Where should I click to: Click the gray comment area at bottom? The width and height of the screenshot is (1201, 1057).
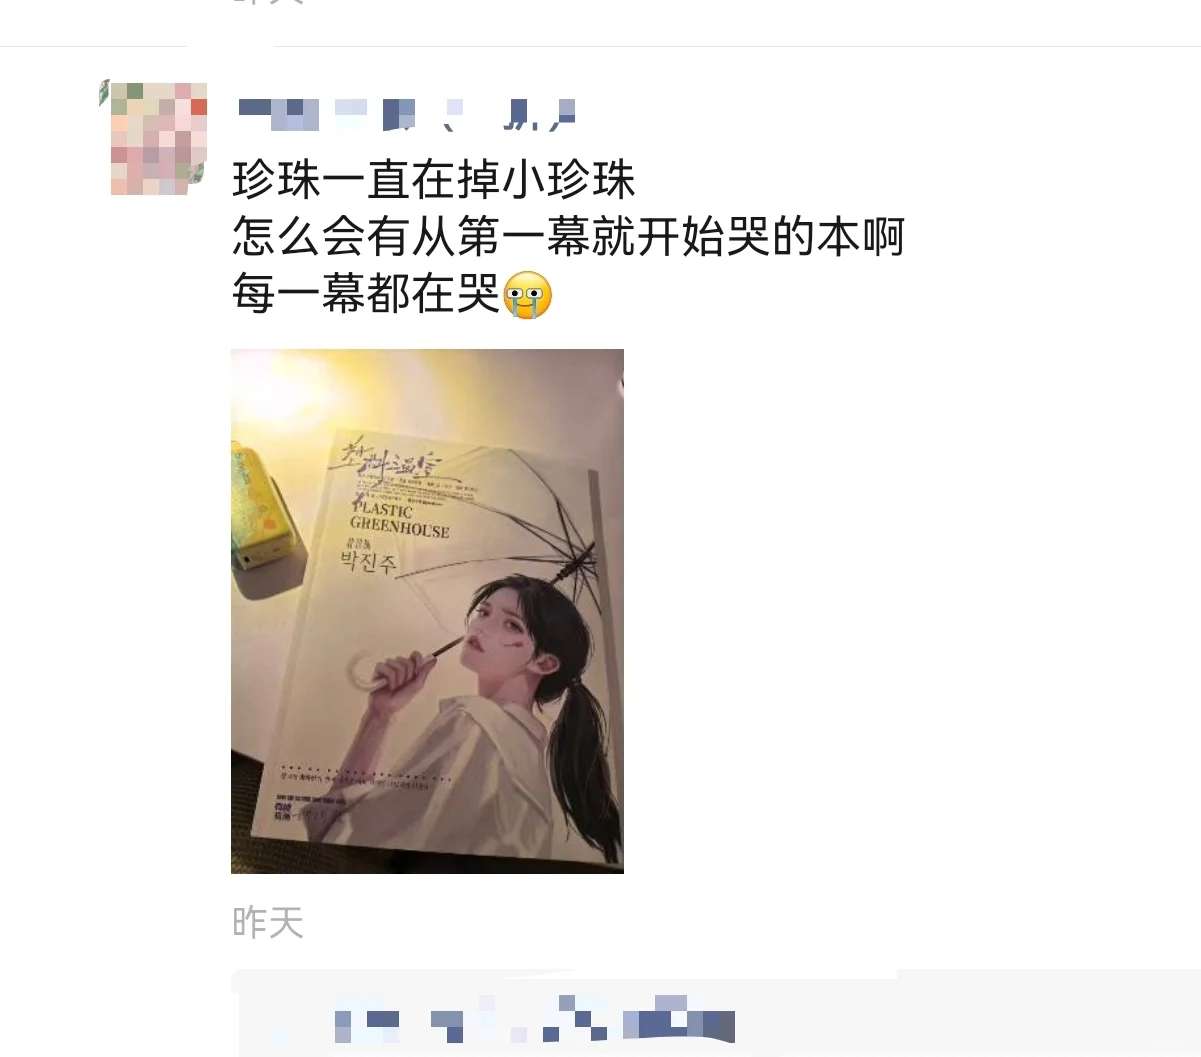716,1013
